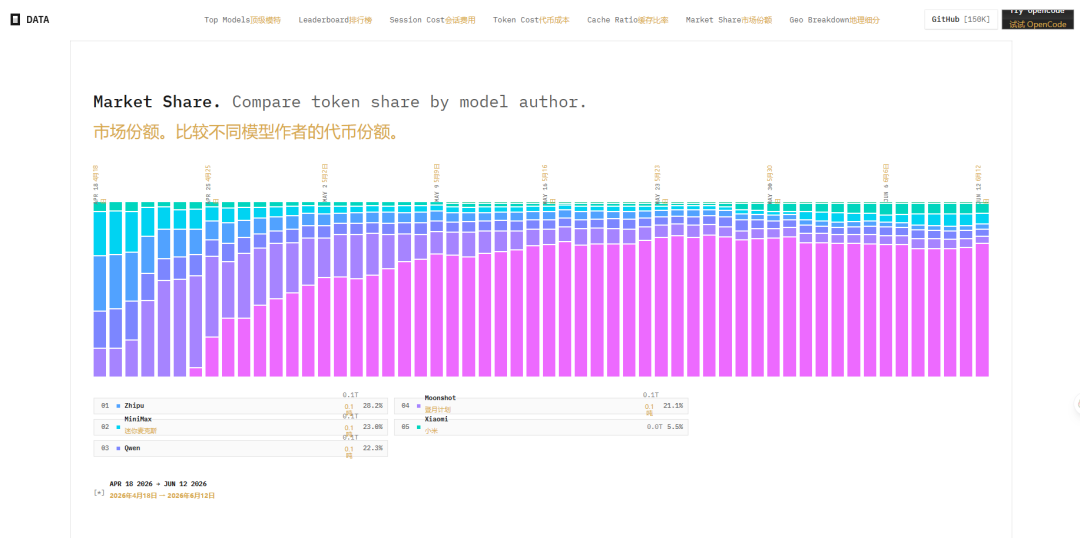Click the GitHub [150K] button

tap(961, 19)
